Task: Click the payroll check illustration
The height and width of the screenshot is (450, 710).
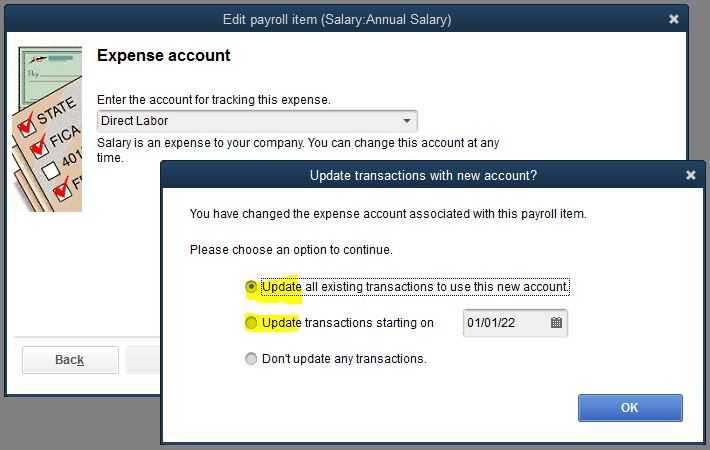Action: click(x=50, y=72)
